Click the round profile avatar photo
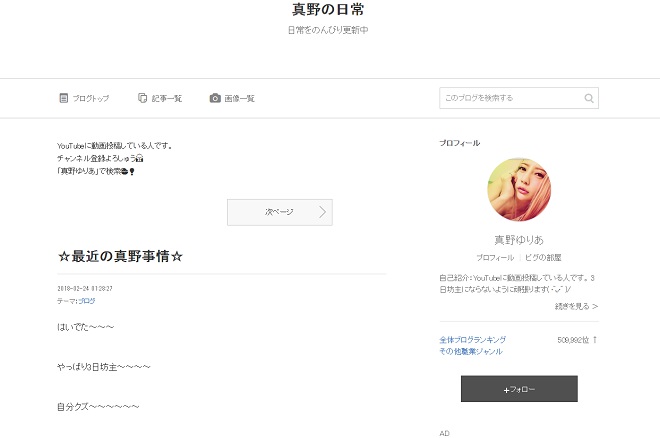Image resolution: width=660 pixels, height=438 pixels. [518, 189]
